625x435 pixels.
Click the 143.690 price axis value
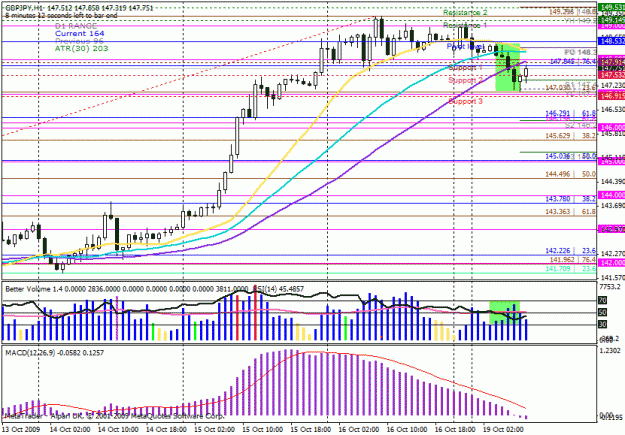click(x=612, y=206)
